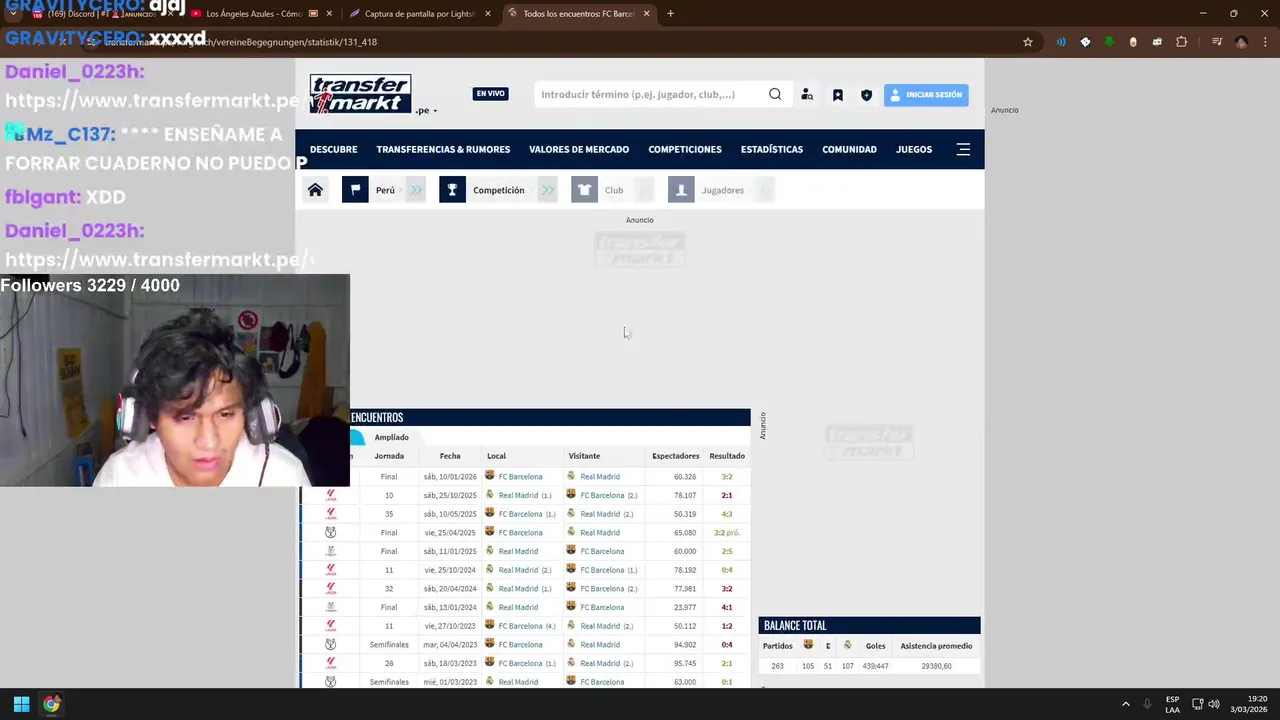Image resolution: width=1280 pixels, height=720 pixels.
Task: Open the Chrome profile avatar
Action: pos(1241,42)
